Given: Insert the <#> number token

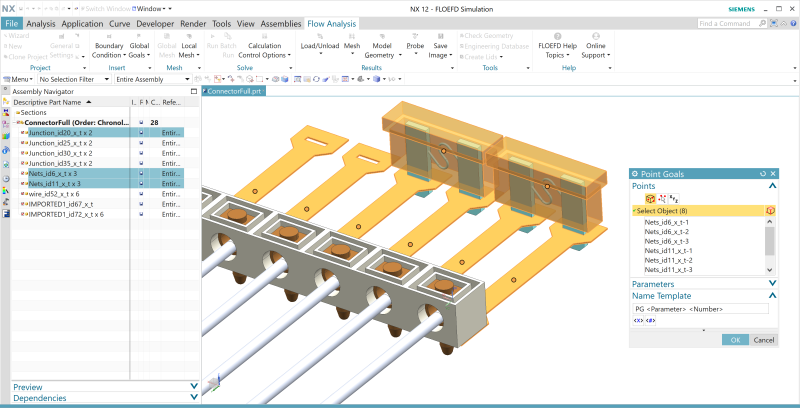Looking at the screenshot, I should click(650, 321).
